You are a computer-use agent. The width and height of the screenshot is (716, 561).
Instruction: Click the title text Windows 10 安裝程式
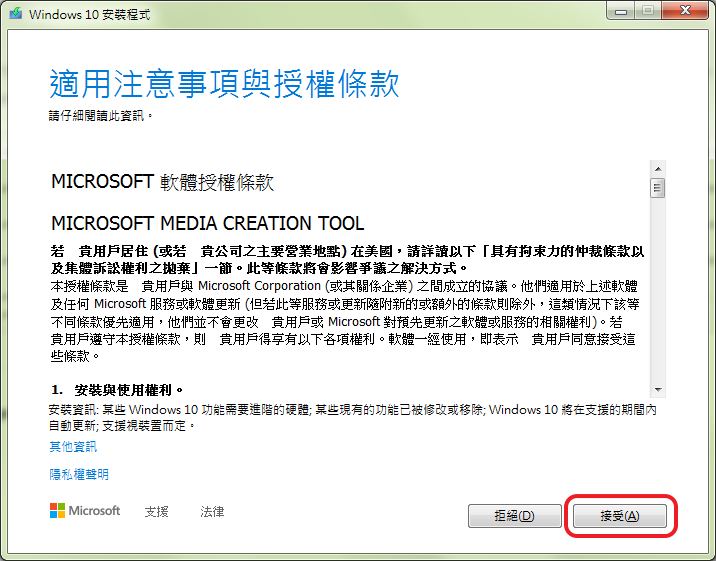[x=90, y=15]
